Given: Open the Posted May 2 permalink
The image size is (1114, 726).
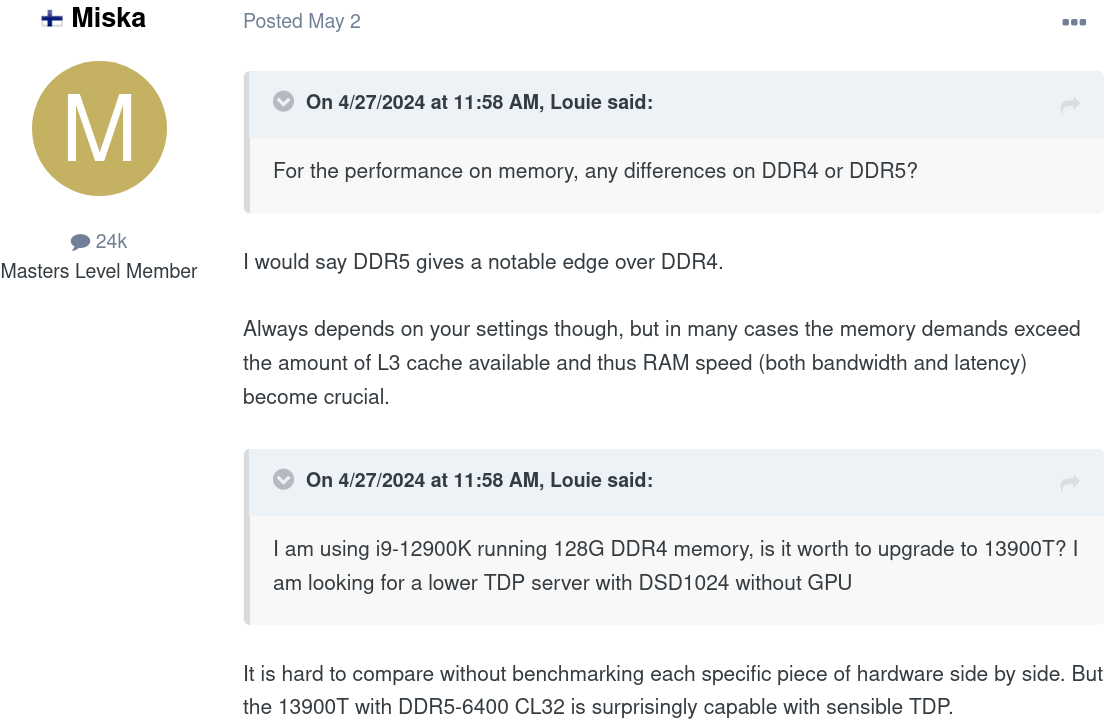Looking at the screenshot, I should pyautogui.click(x=302, y=21).
